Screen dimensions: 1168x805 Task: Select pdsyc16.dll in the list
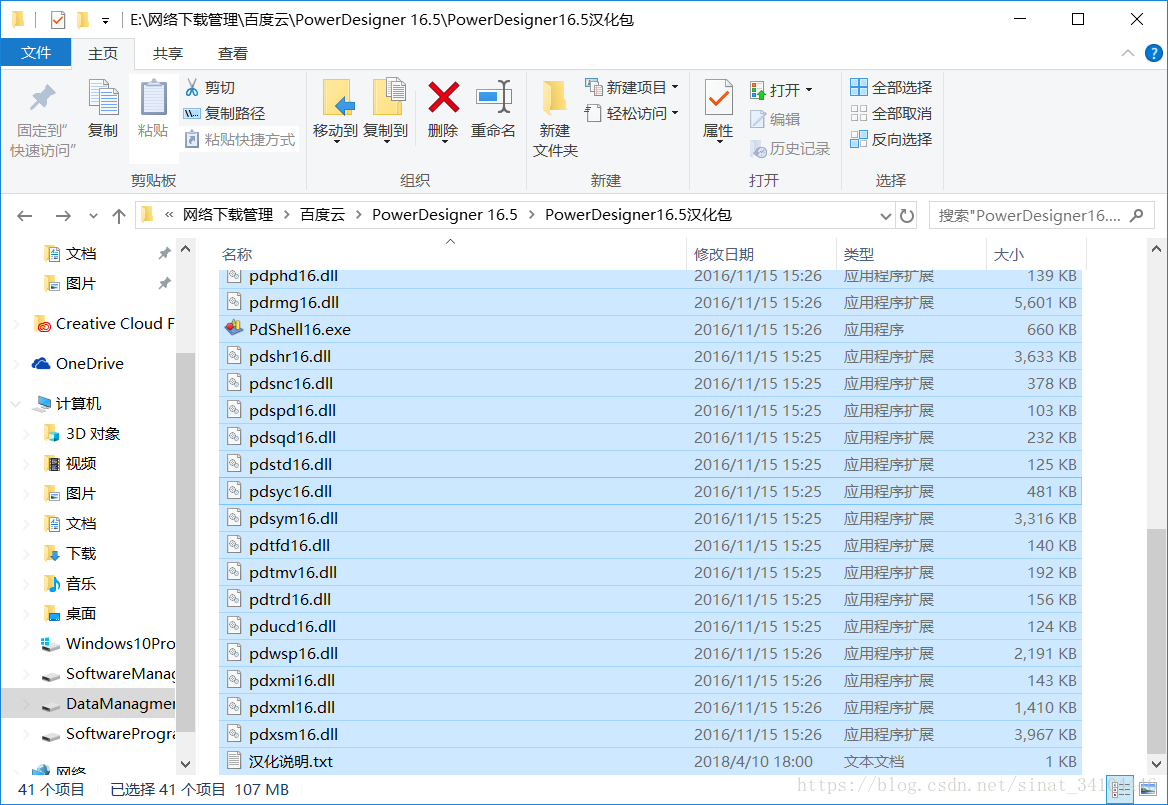[650, 491]
